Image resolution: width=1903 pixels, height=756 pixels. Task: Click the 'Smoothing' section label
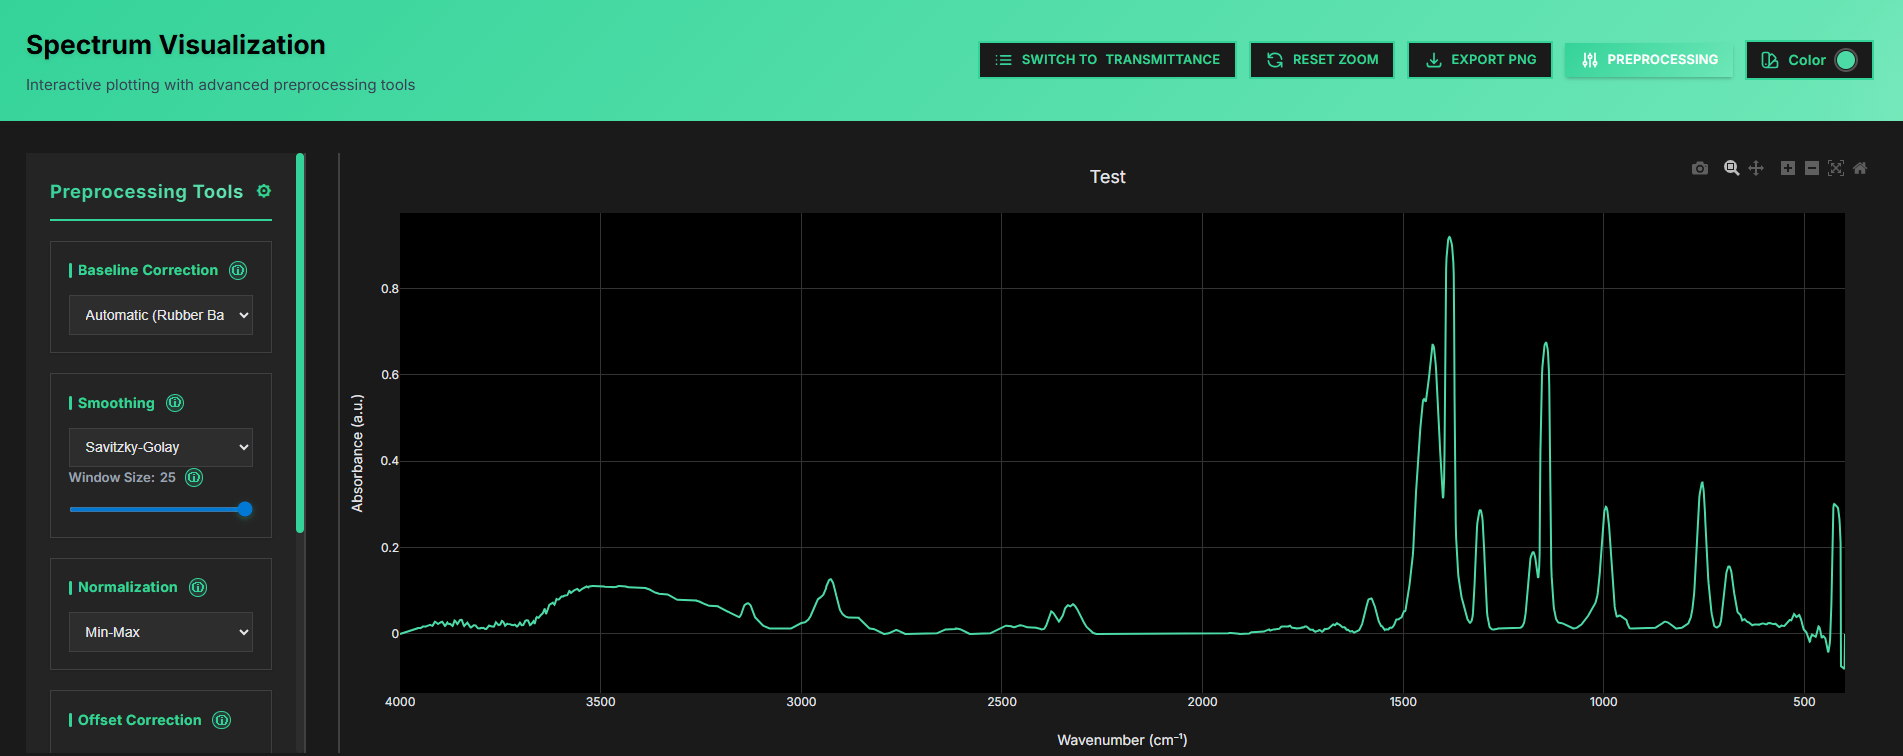(x=116, y=403)
